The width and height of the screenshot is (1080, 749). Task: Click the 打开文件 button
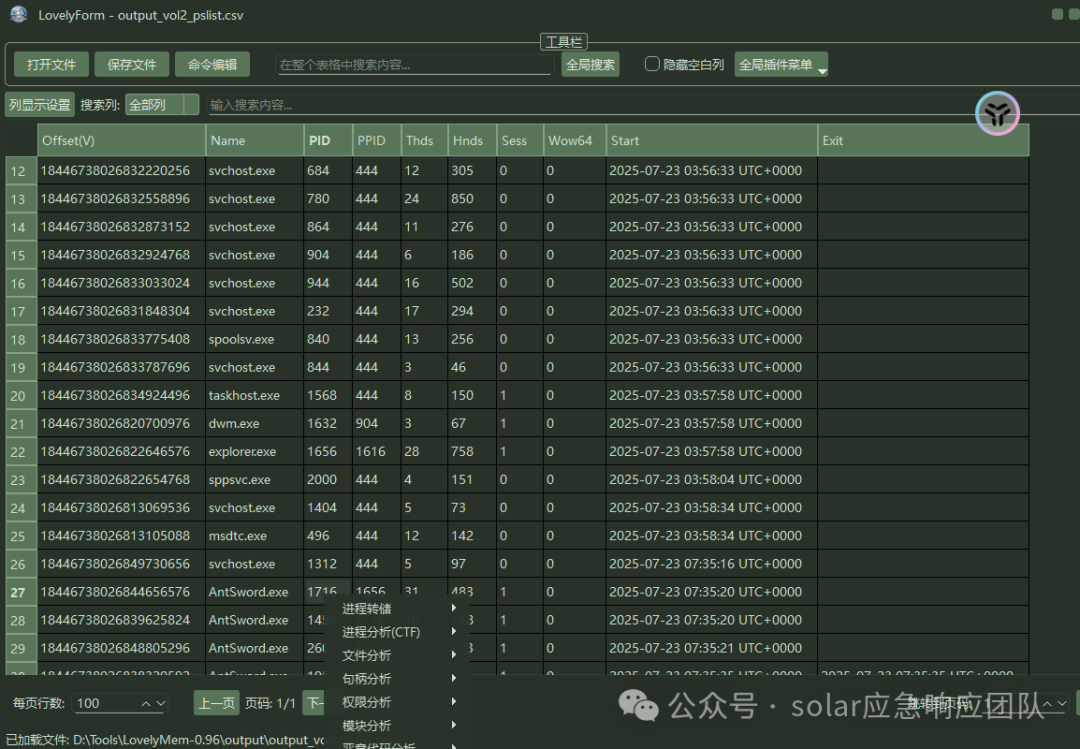click(51, 64)
